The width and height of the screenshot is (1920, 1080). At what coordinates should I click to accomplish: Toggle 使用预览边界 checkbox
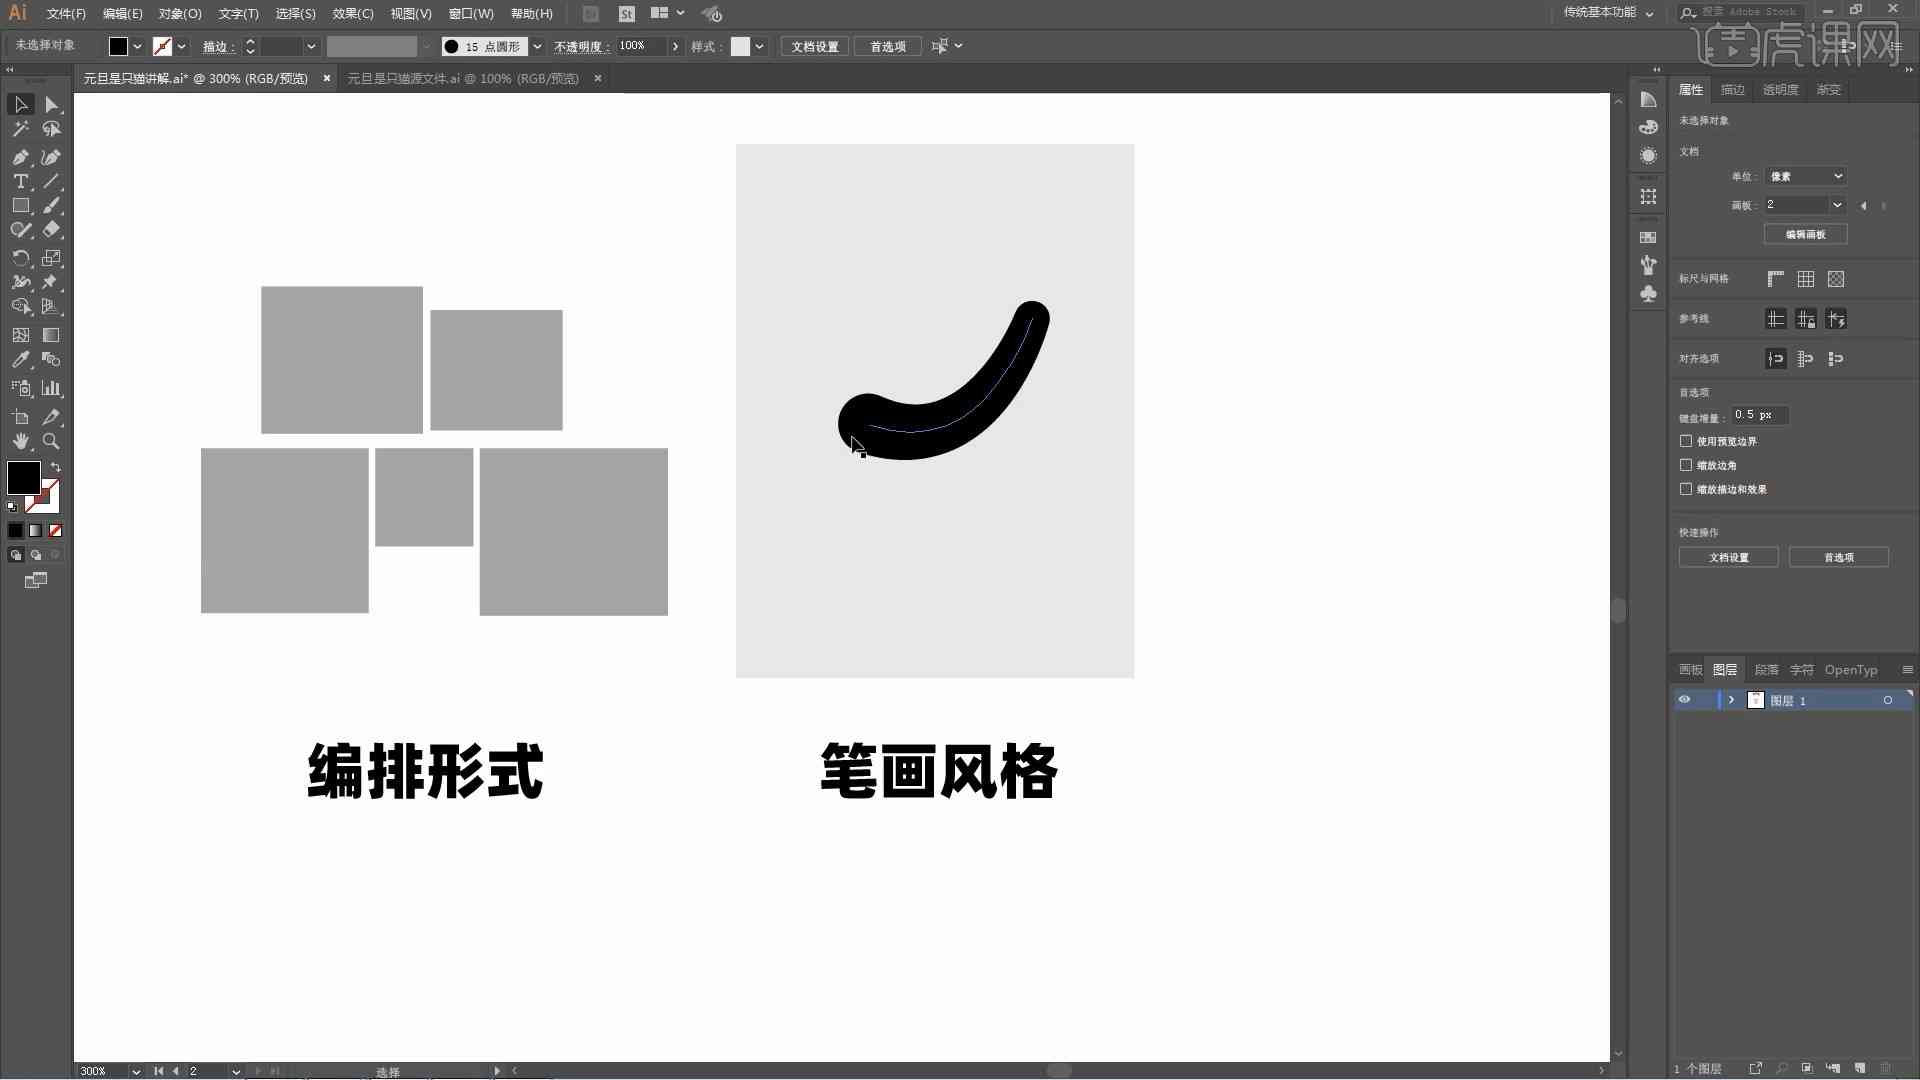(1687, 439)
